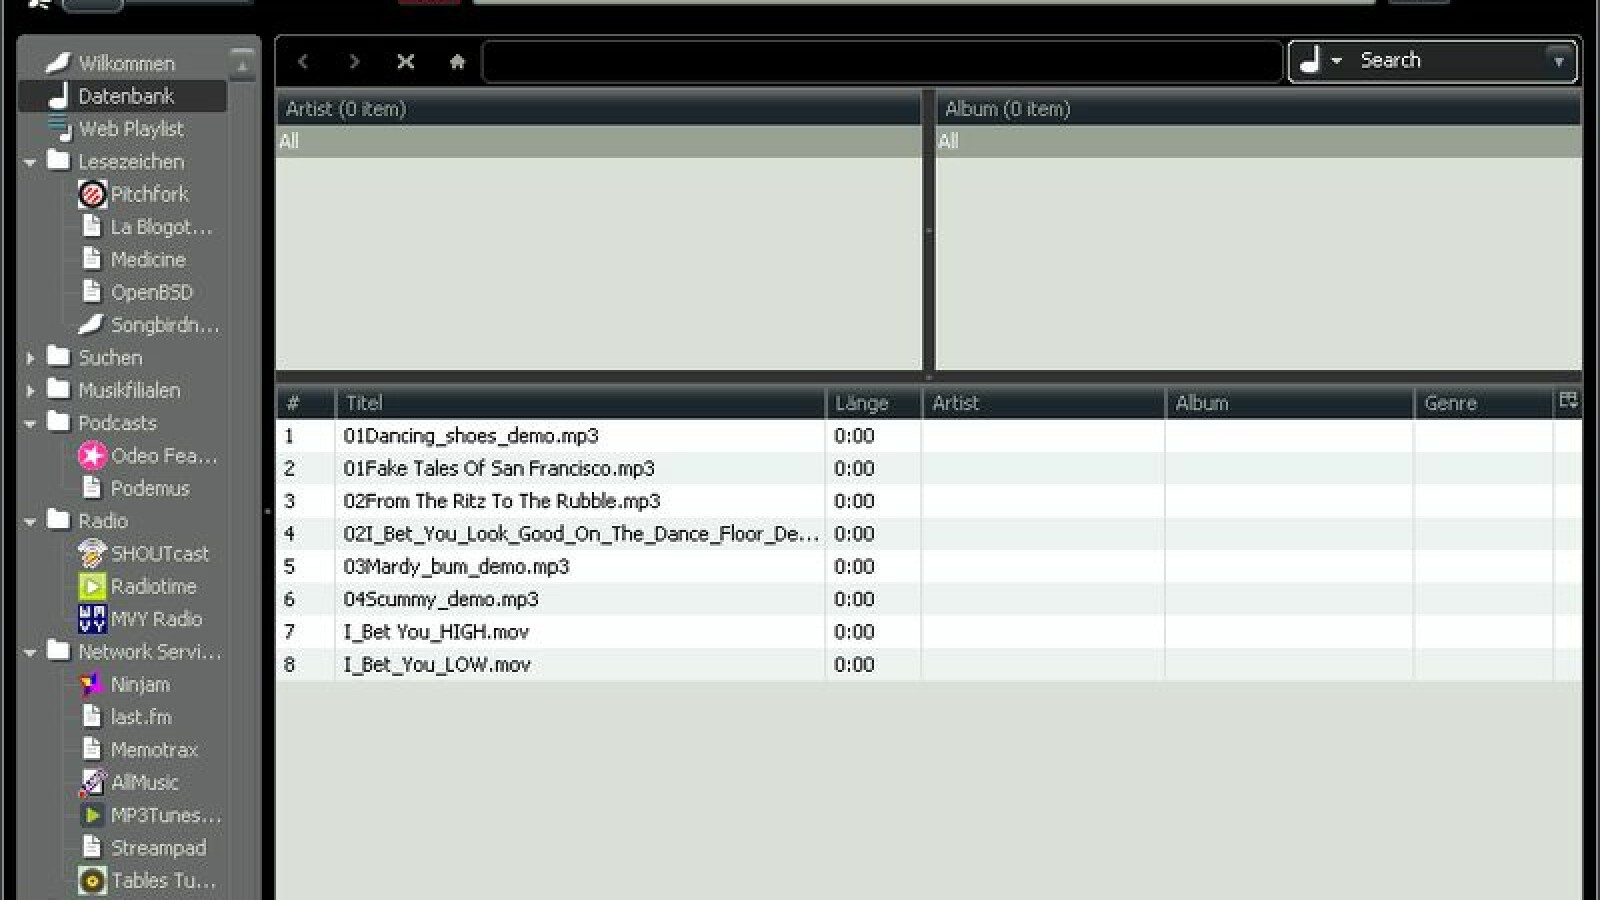Sort tracks by Titel column header
The image size is (1600, 900).
click(x=580, y=403)
